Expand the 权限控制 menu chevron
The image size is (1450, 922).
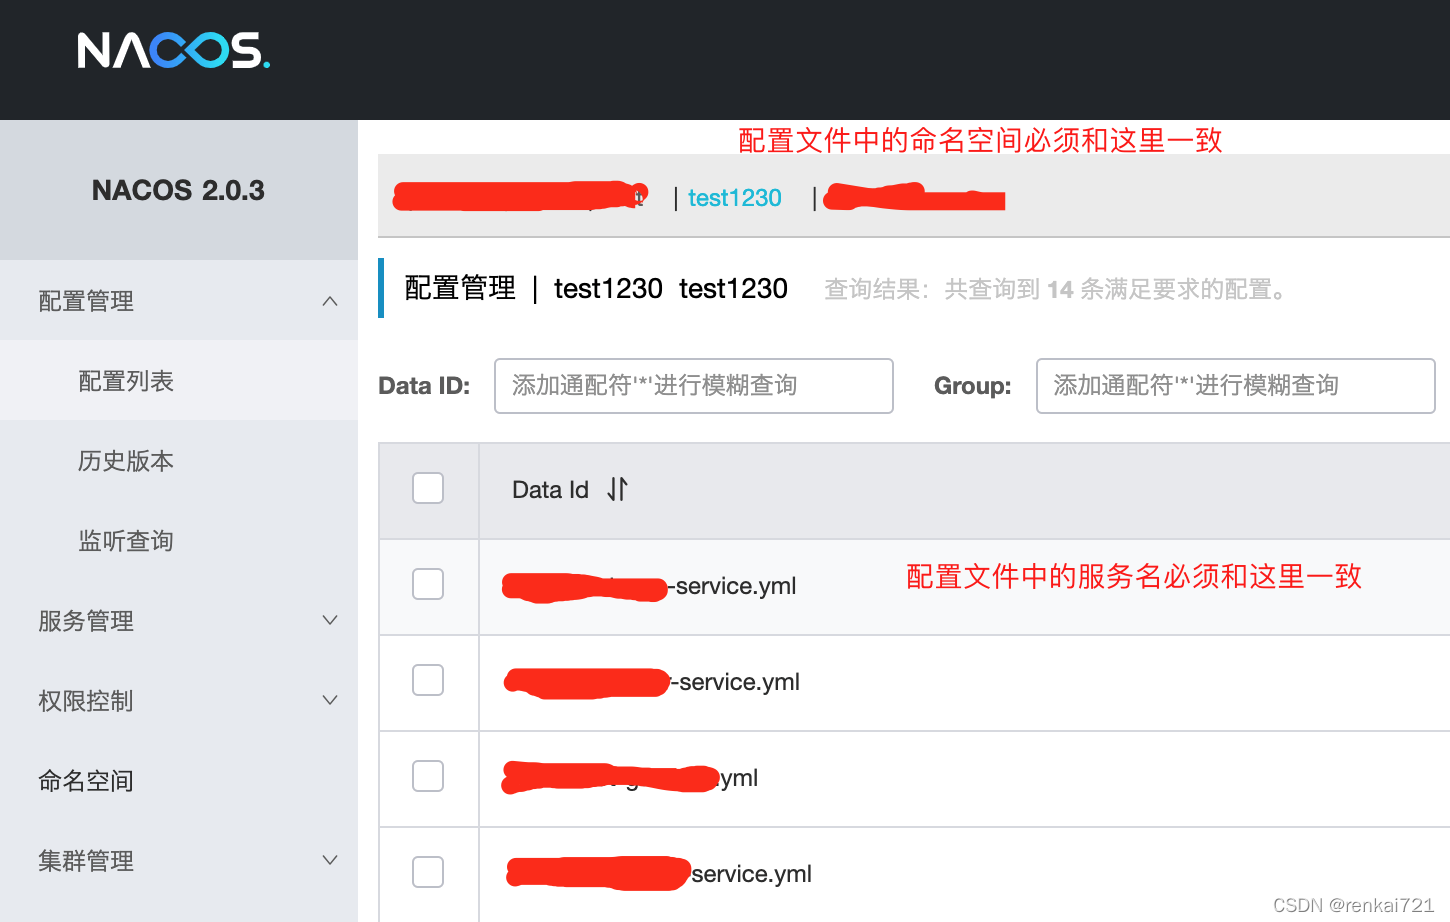(330, 700)
